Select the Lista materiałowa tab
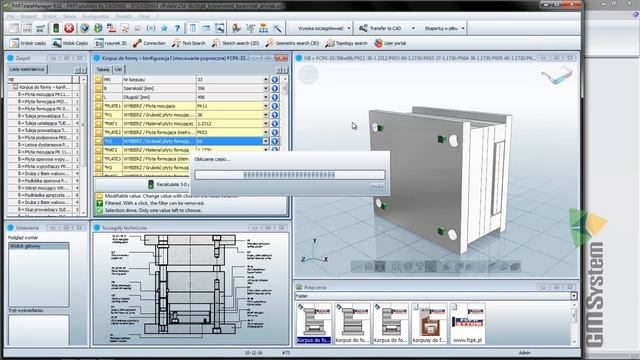Image resolution: width=640 pixels, height=360 pixels. coord(27,69)
